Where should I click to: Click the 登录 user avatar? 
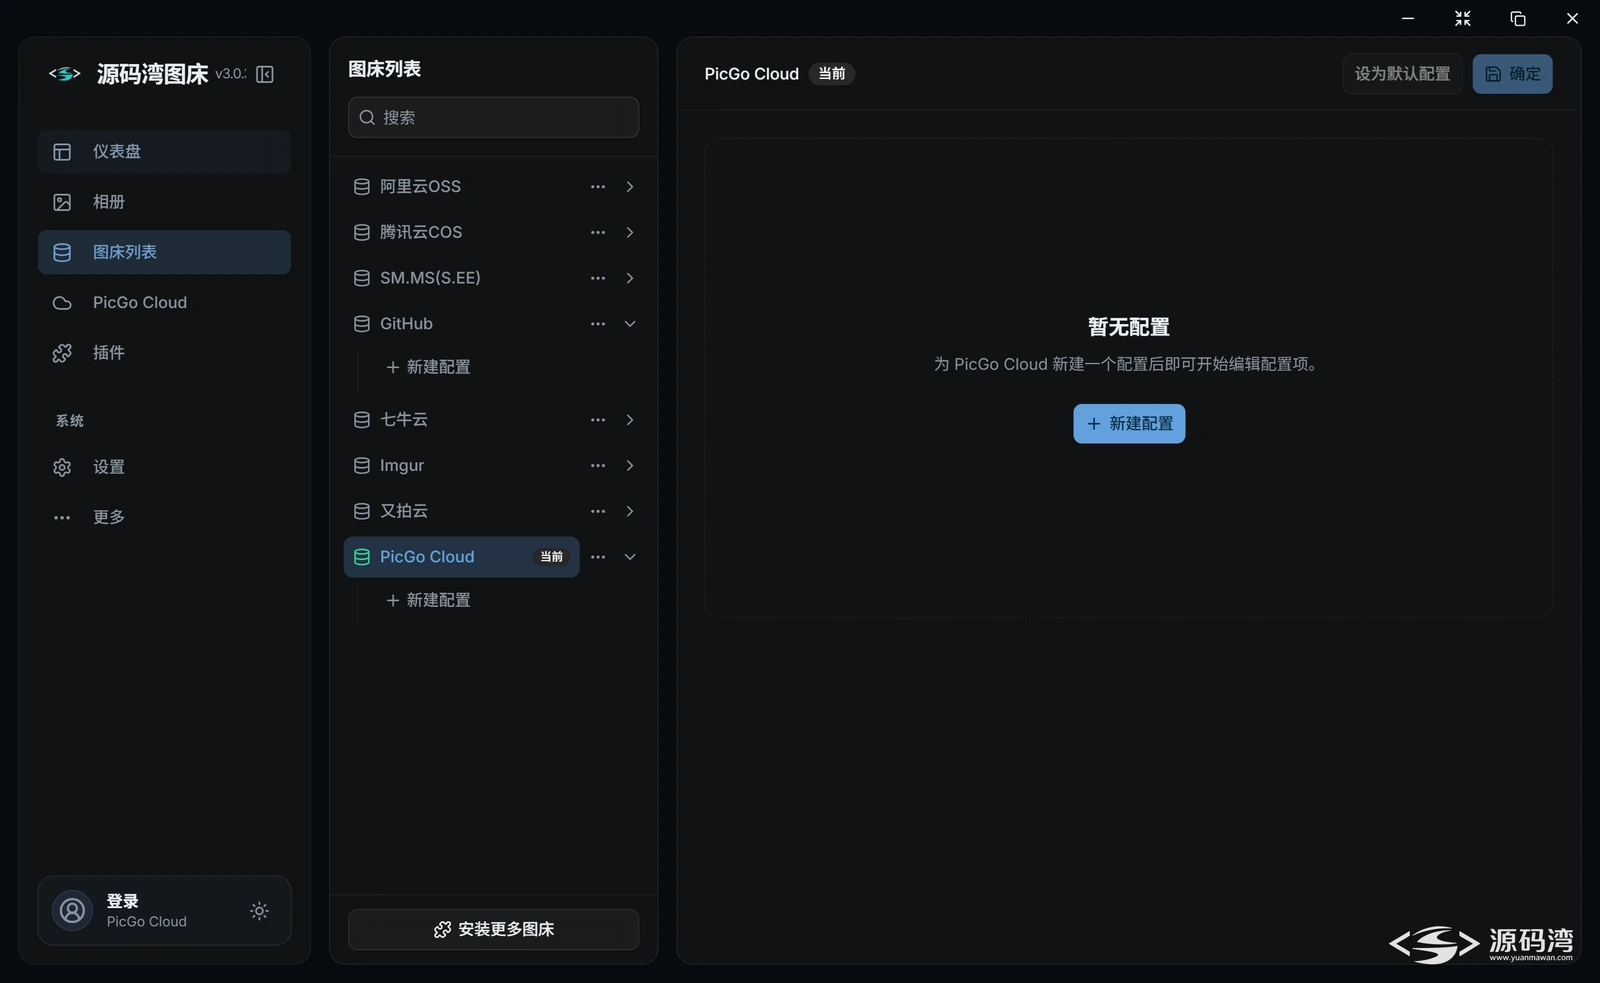72,911
